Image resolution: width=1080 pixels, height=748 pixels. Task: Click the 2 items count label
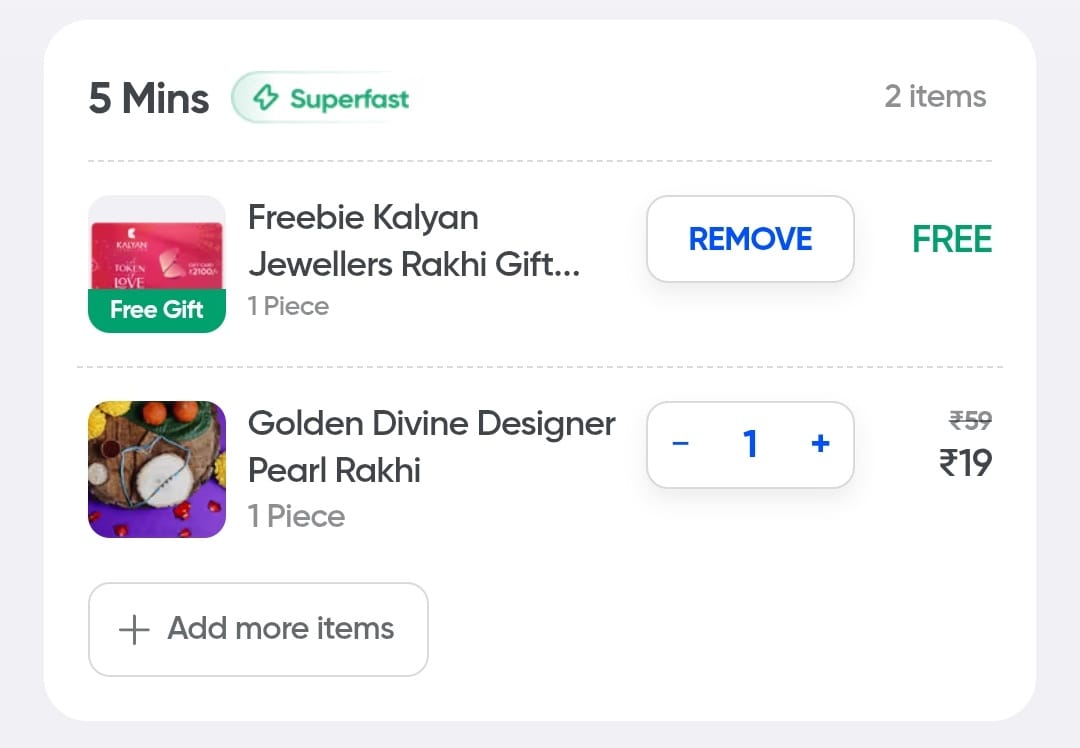[935, 97]
